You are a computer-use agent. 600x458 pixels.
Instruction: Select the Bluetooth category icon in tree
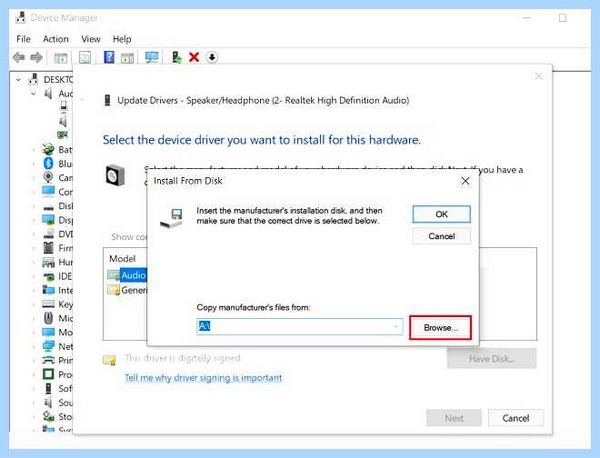coord(48,163)
